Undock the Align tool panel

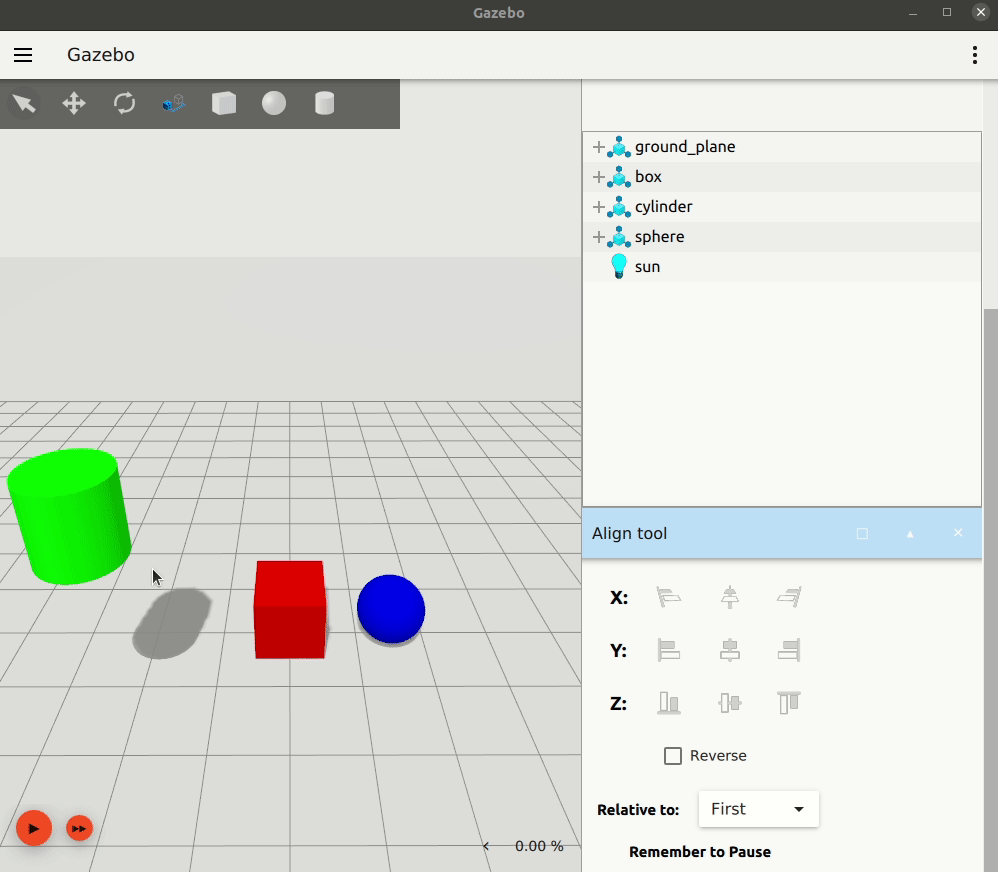(x=862, y=533)
